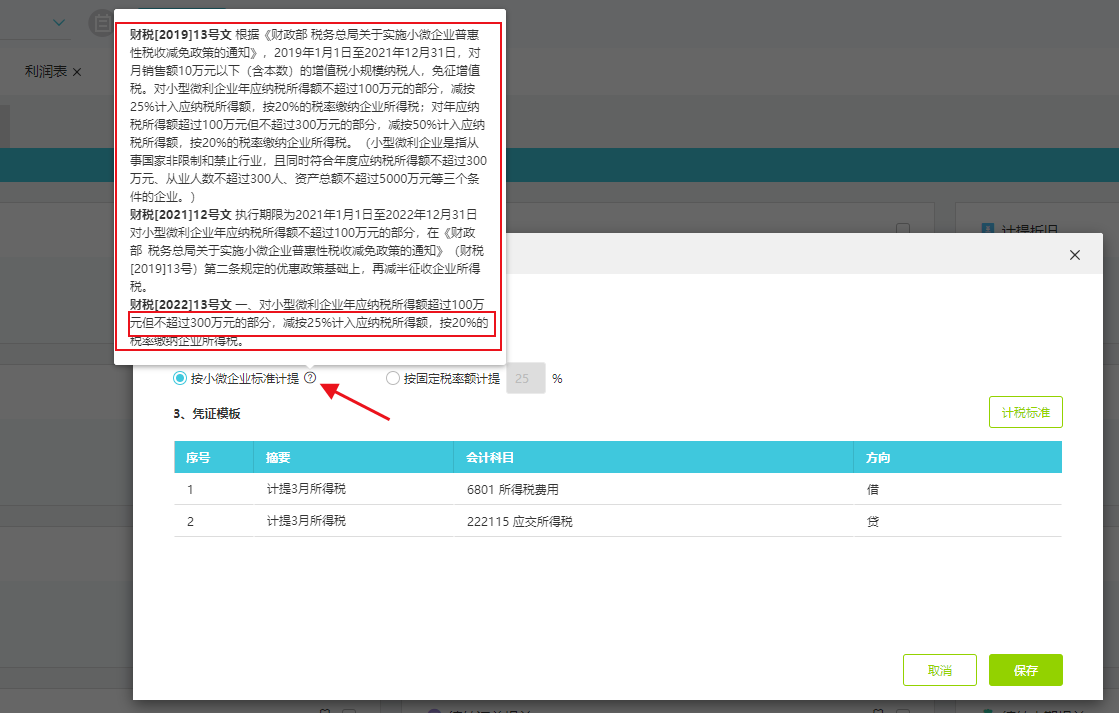Click the 财税[2021]12号文 heading in tooltip
The image size is (1119, 713).
pos(181,215)
